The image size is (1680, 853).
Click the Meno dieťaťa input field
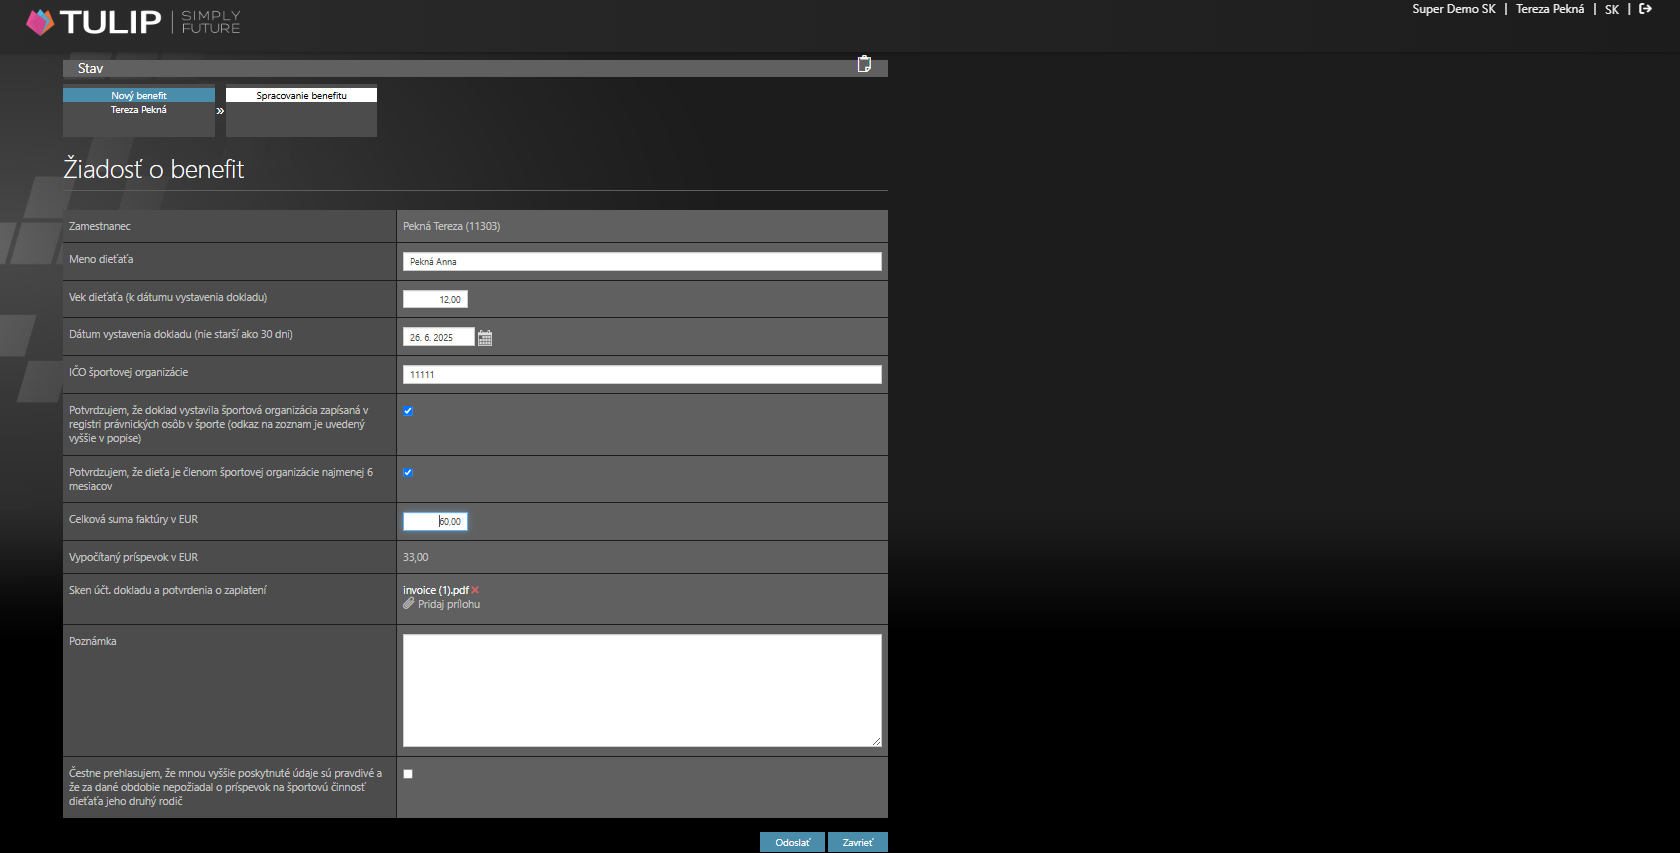[642, 262]
